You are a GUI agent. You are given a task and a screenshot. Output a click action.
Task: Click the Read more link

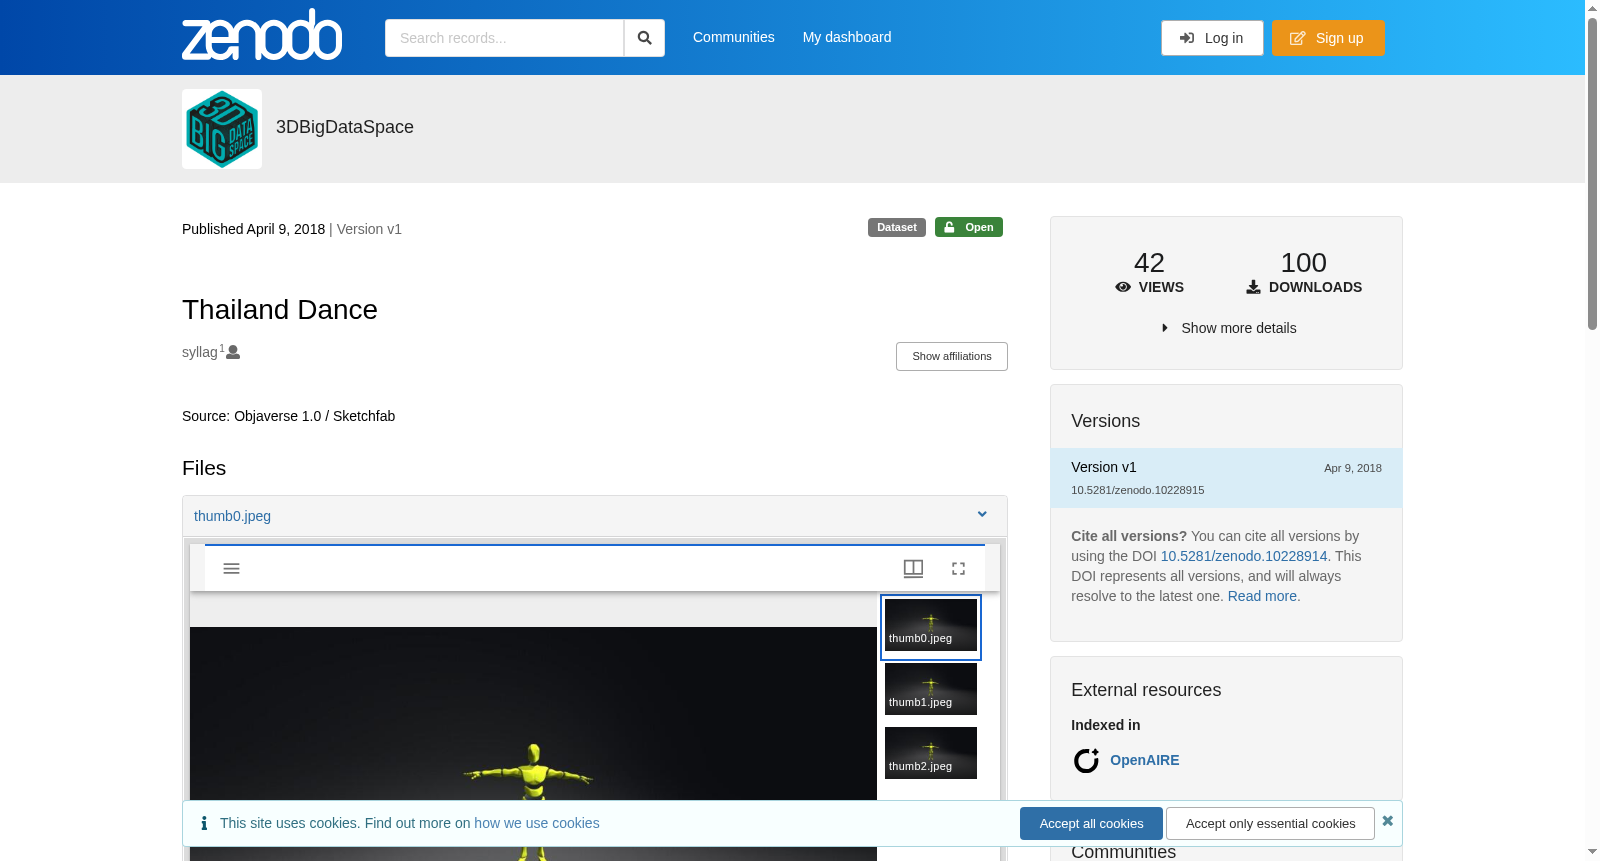[x=1262, y=596]
